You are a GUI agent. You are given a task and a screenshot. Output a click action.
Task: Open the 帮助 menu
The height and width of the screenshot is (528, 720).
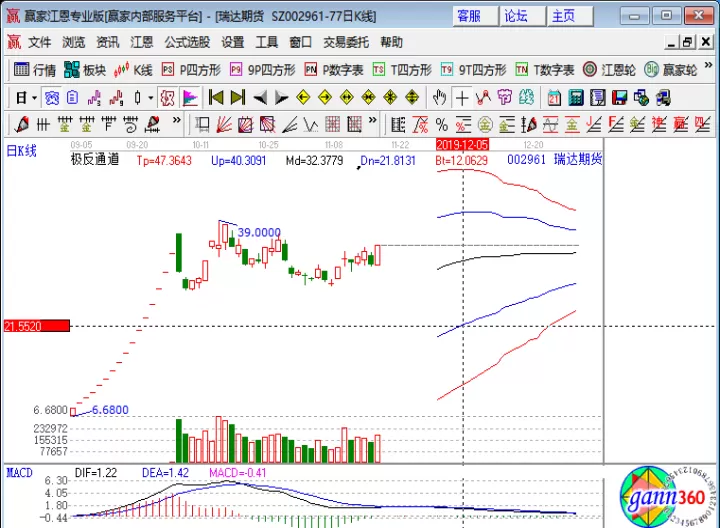pyautogui.click(x=392, y=42)
